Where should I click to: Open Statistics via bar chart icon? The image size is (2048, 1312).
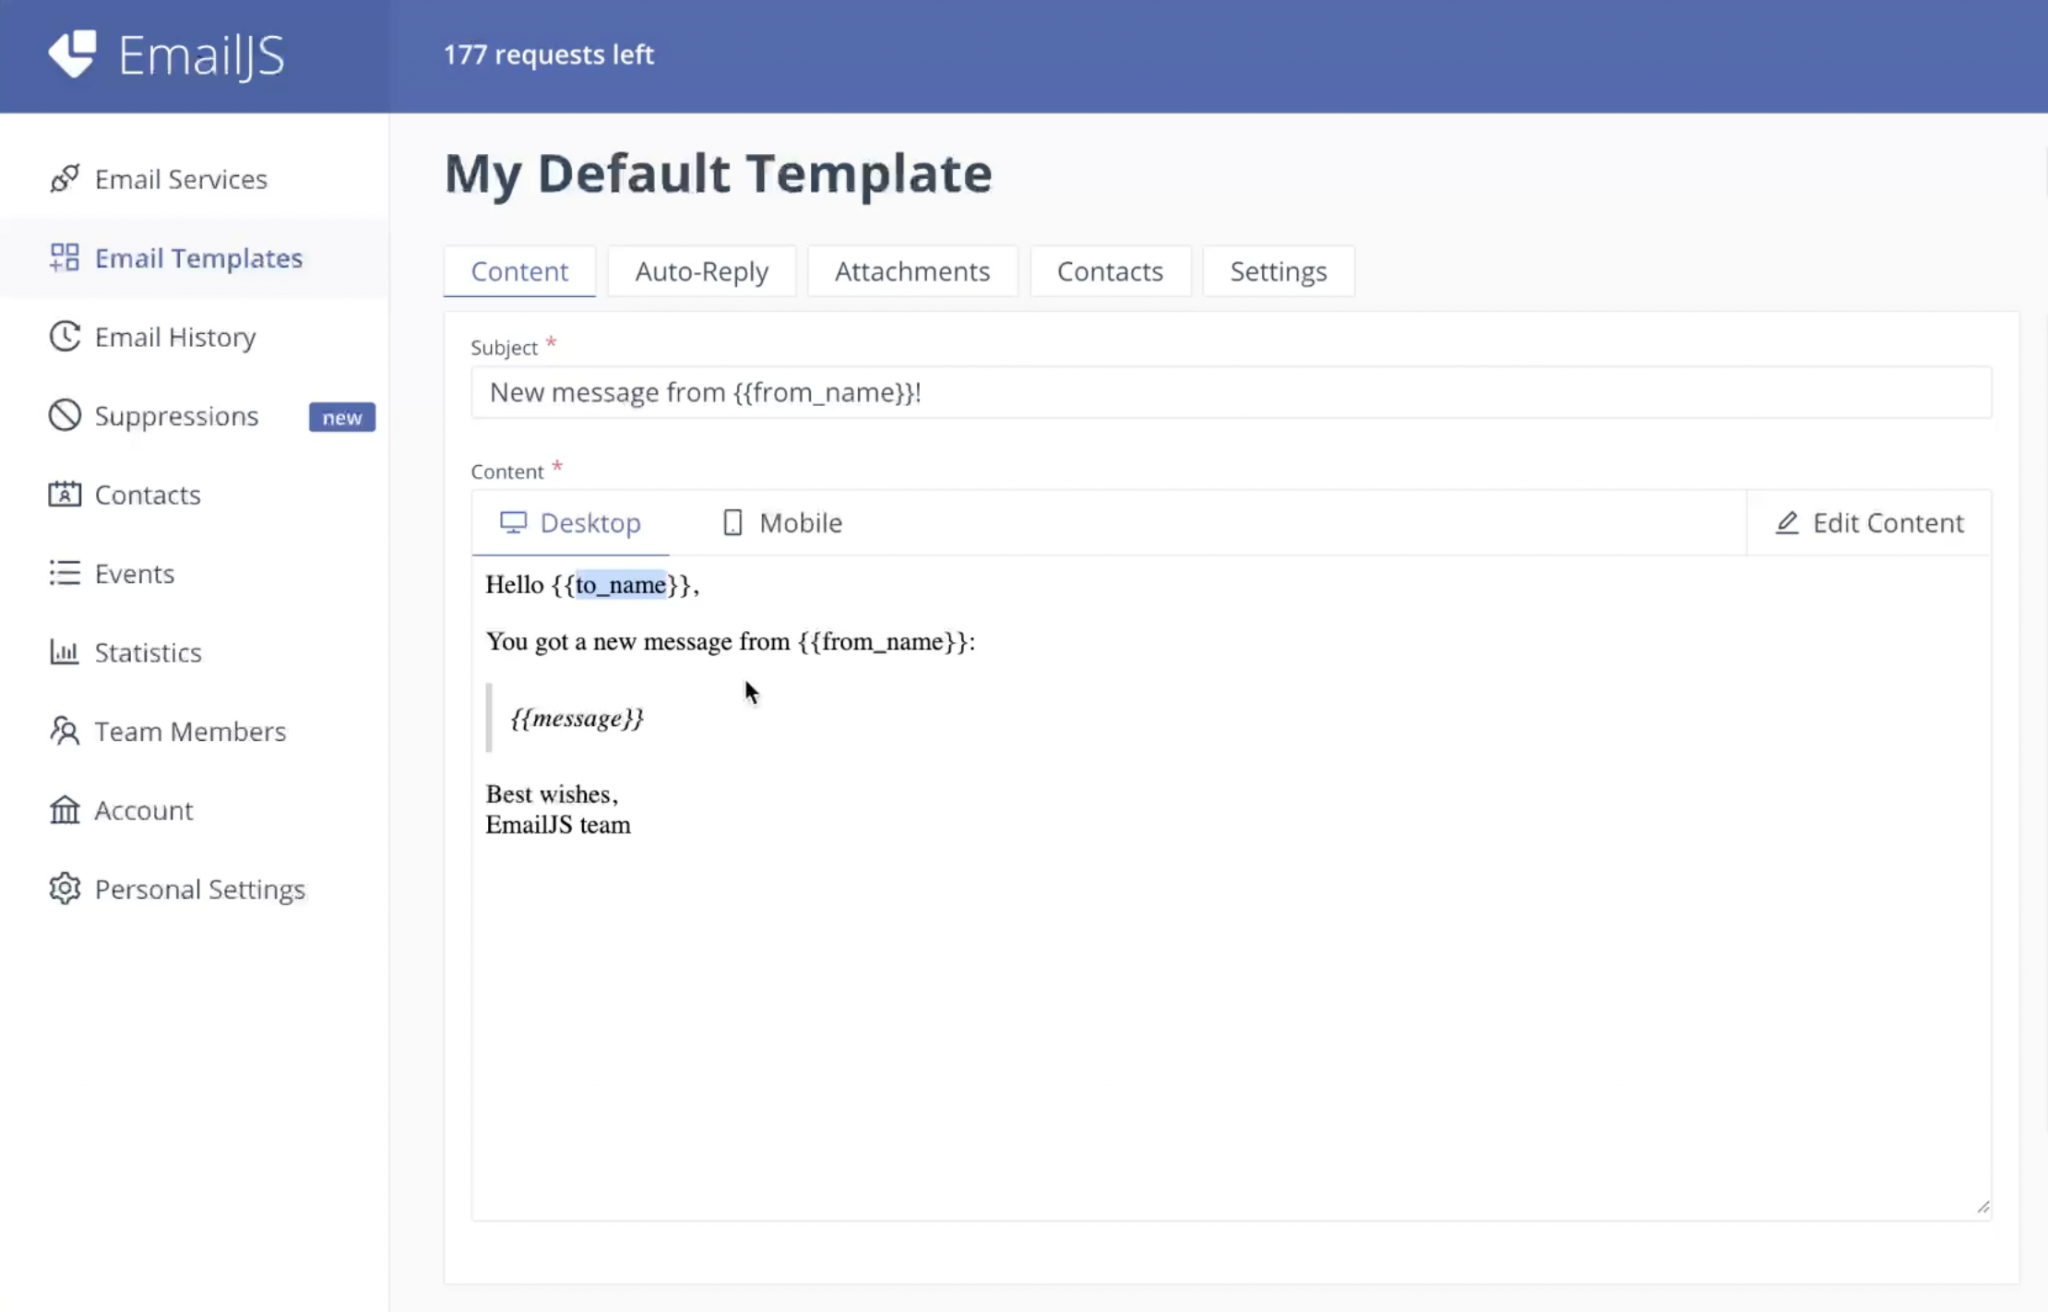[64, 652]
